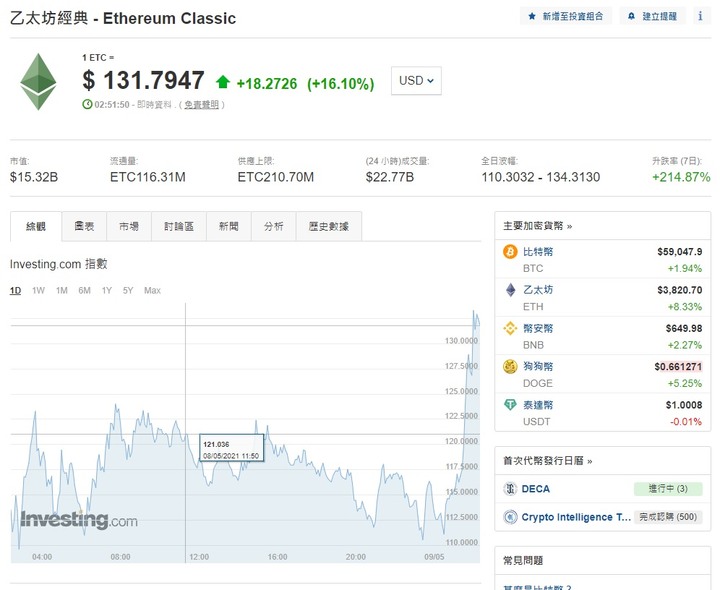
Task: Click the star icon to add to portfolio
Action: pos(532,16)
